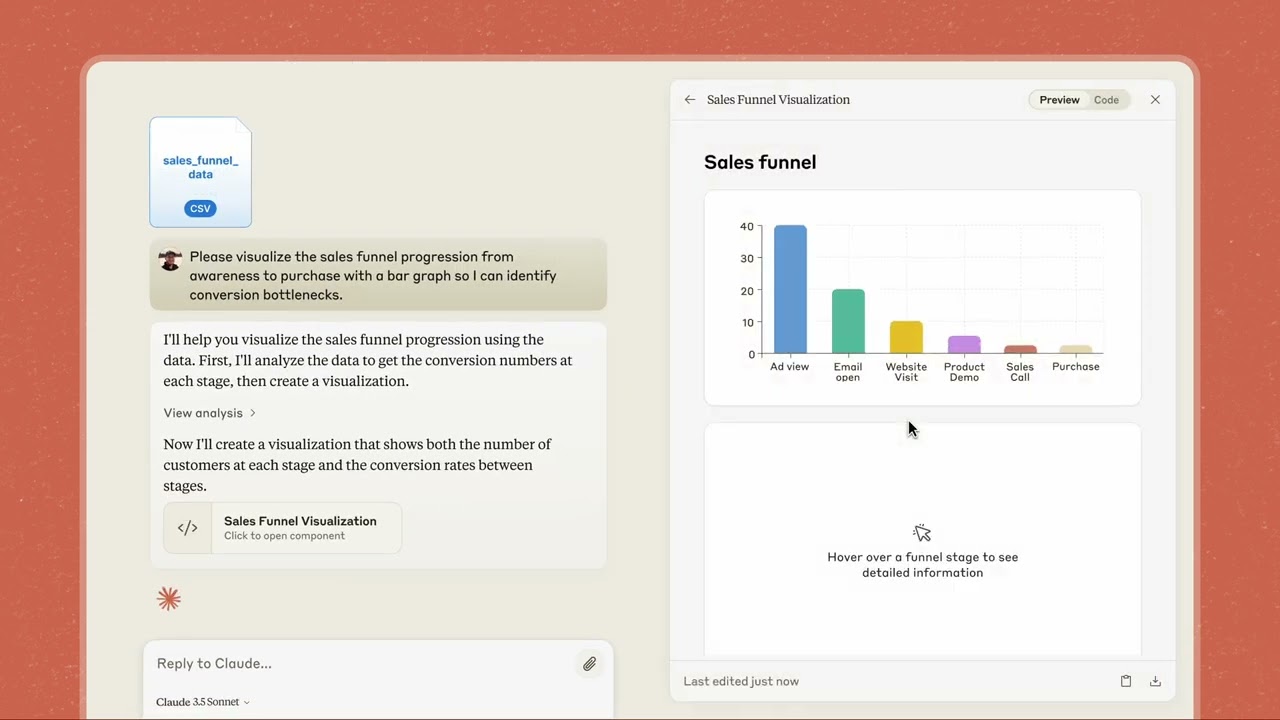Expand the View analysis section

(x=210, y=413)
